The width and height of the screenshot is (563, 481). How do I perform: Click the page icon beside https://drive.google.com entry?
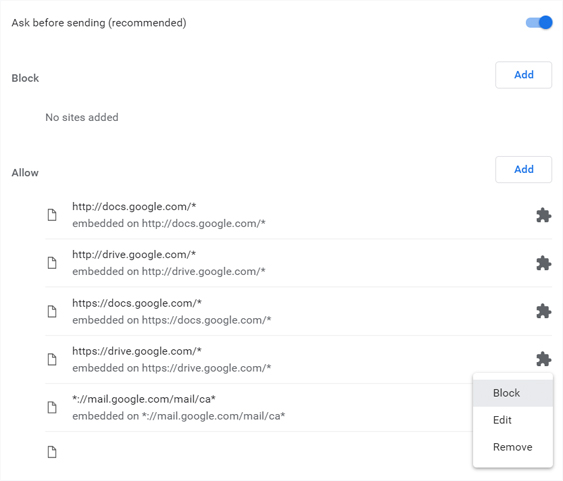pos(52,359)
